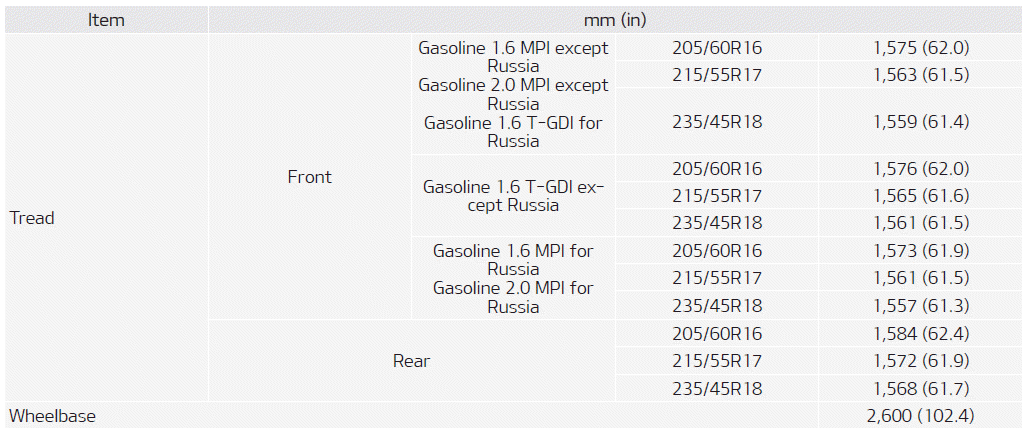Click the "Wheelbase" row label

click(52, 415)
